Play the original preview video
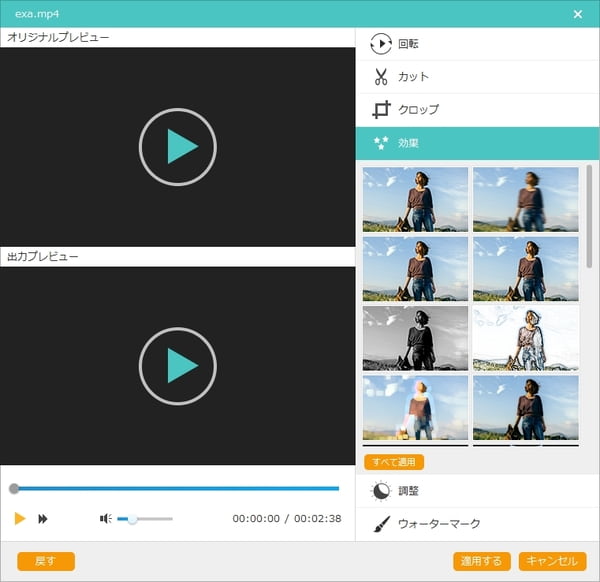This screenshot has width=600, height=582. (178, 147)
